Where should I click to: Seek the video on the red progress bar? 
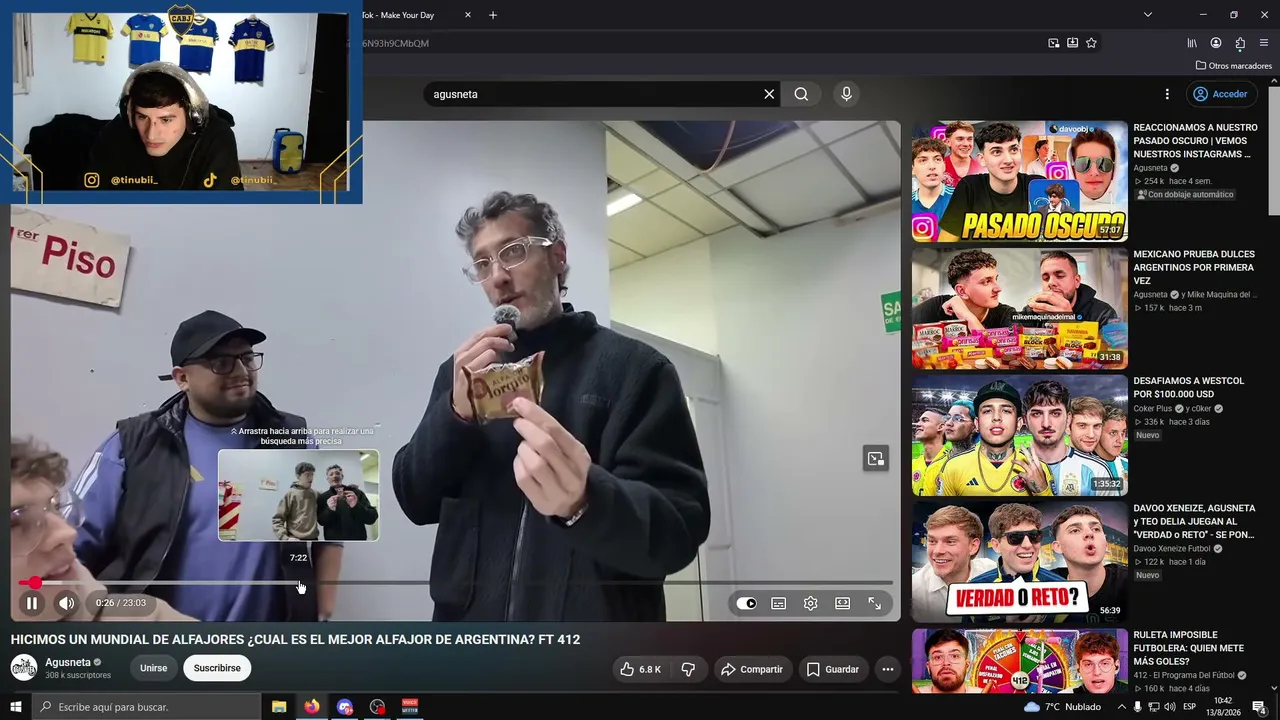[x=455, y=582]
